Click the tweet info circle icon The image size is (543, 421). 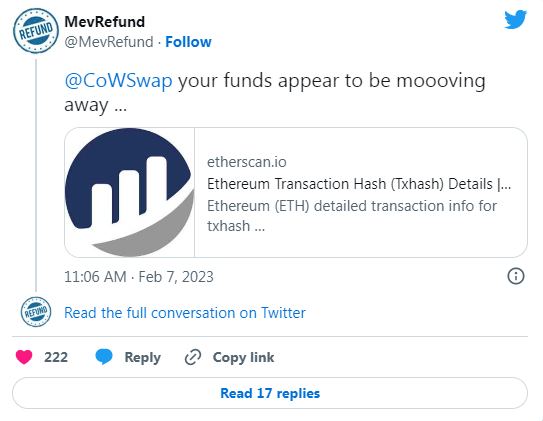click(516, 276)
